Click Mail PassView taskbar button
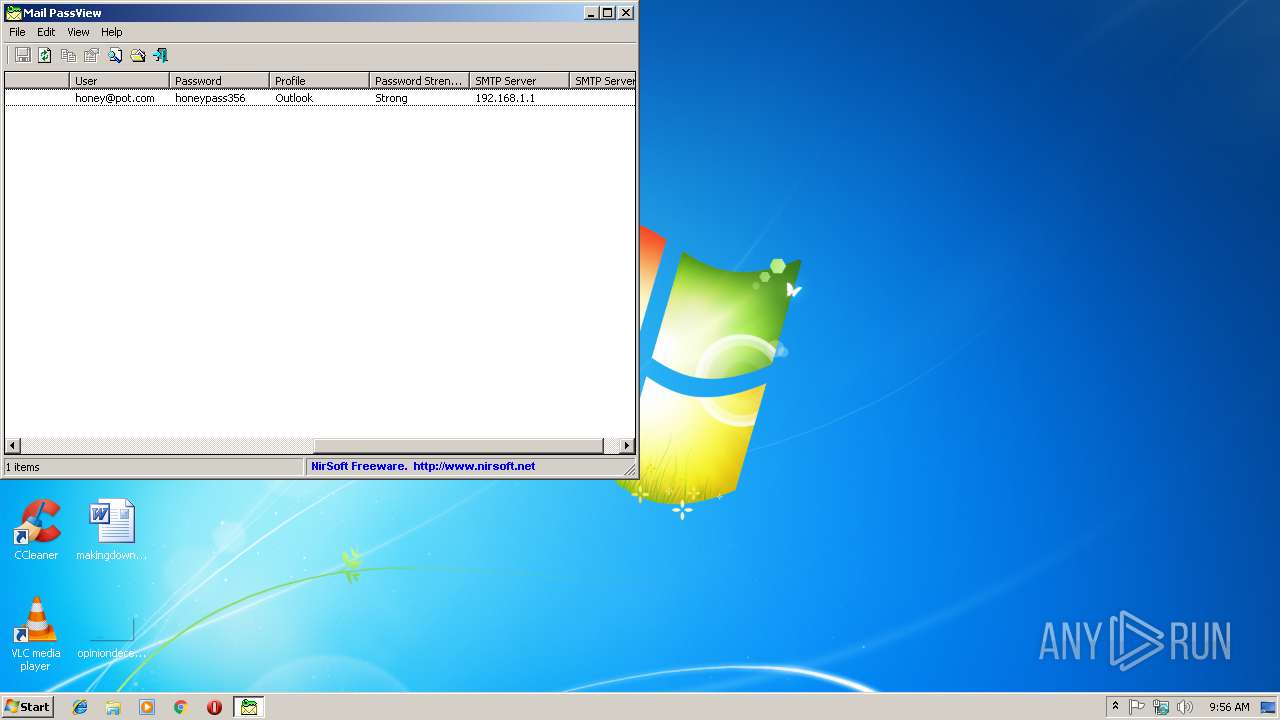The width and height of the screenshot is (1280, 720). pyautogui.click(x=248, y=707)
